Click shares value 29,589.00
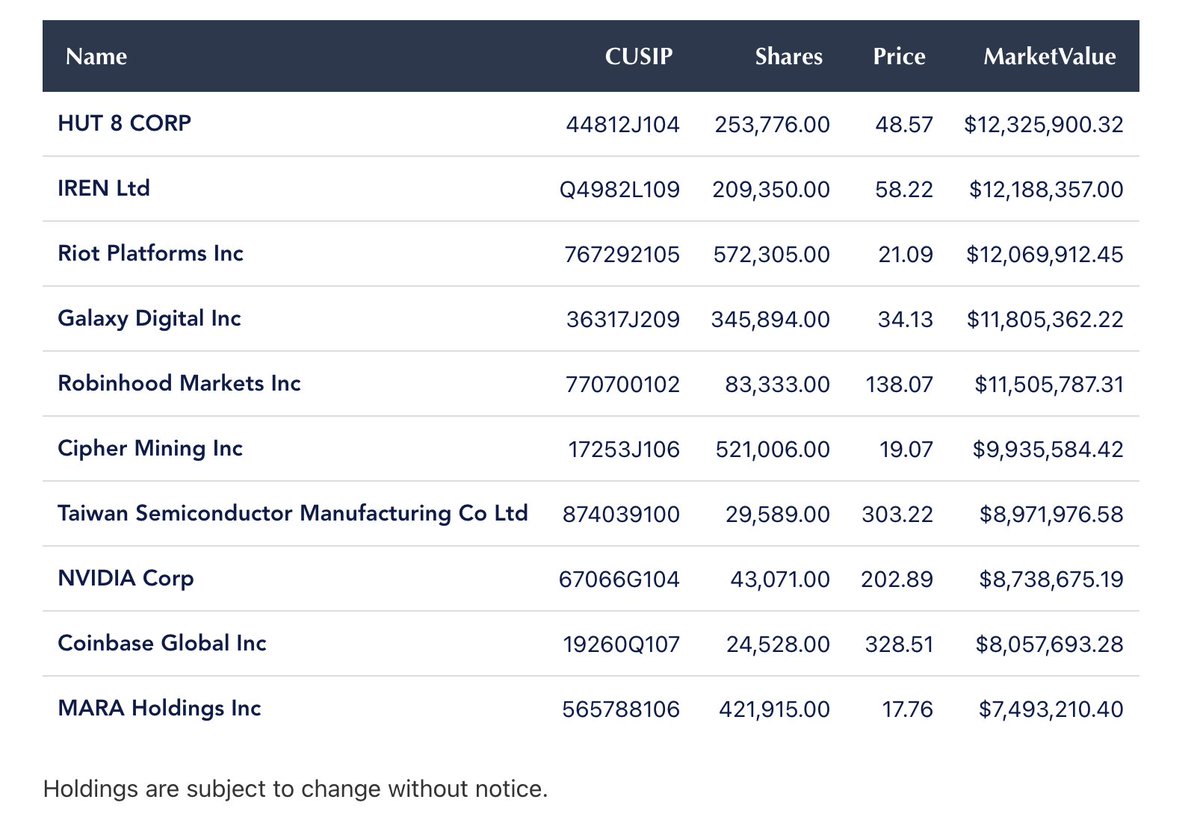Image resolution: width=1200 pixels, height=823 pixels. coord(778,515)
